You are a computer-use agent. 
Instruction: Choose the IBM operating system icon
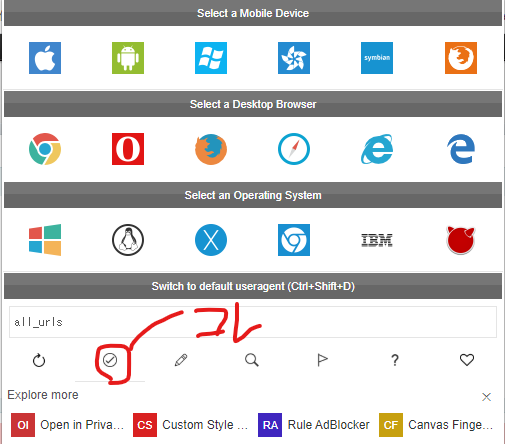coord(377,240)
